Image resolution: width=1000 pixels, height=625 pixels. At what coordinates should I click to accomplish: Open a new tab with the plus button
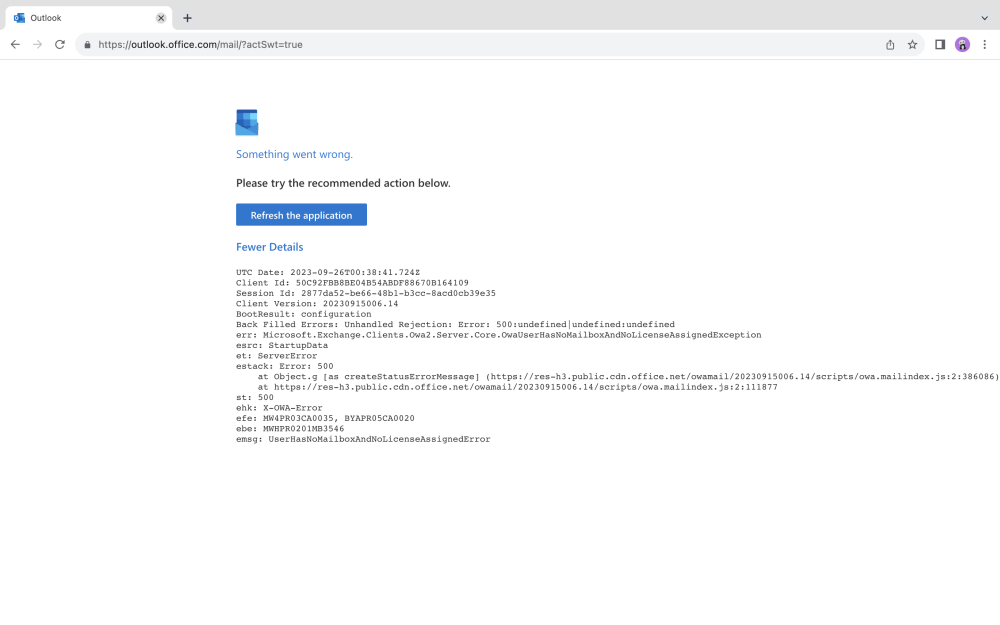pos(187,18)
